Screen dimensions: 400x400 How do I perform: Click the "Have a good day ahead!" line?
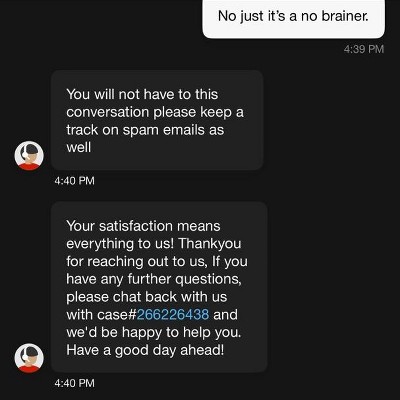(145, 350)
